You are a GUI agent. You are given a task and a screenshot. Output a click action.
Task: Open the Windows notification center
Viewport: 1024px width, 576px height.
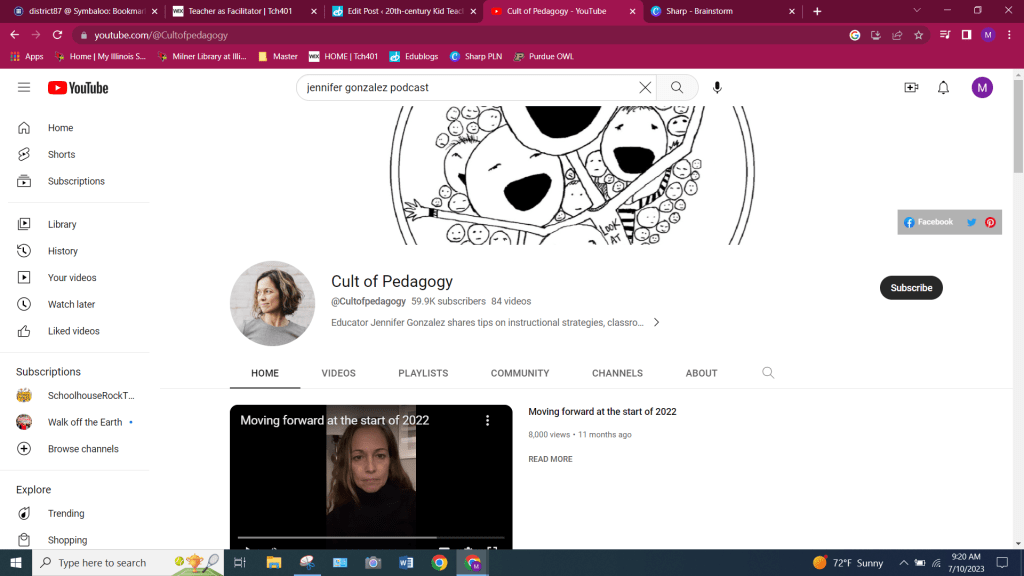(x=1002, y=563)
